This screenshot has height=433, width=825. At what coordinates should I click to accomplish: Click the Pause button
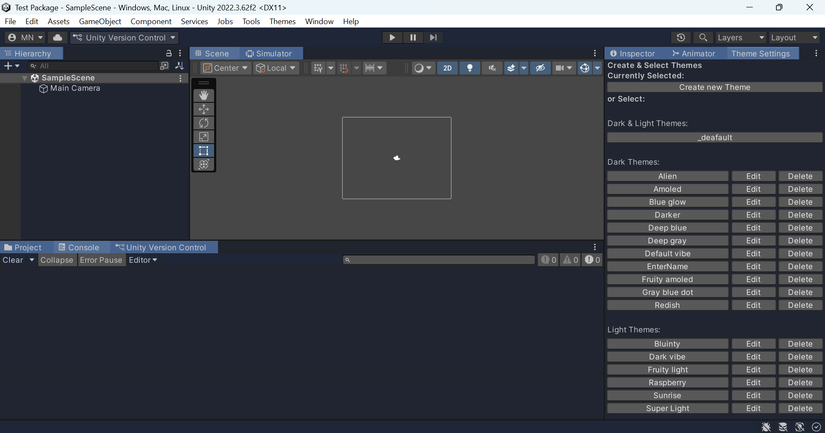pyautogui.click(x=413, y=37)
